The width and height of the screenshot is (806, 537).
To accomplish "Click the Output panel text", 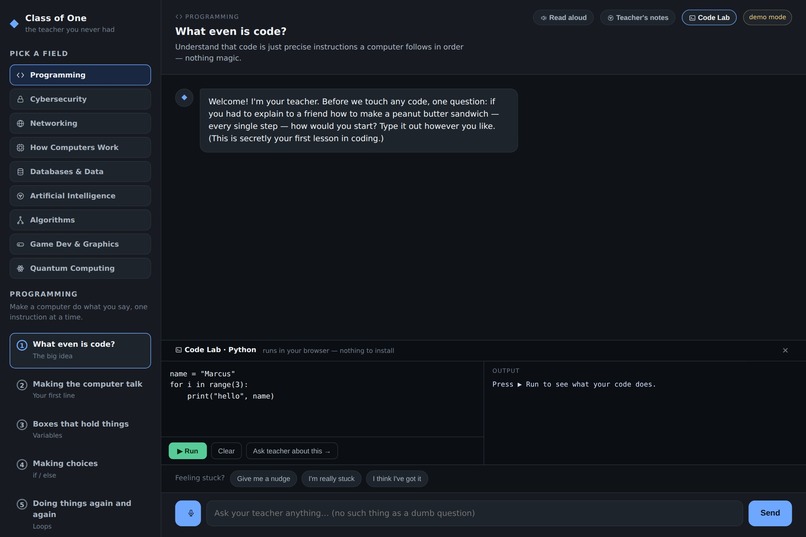I will pyautogui.click(x=574, y=384).
